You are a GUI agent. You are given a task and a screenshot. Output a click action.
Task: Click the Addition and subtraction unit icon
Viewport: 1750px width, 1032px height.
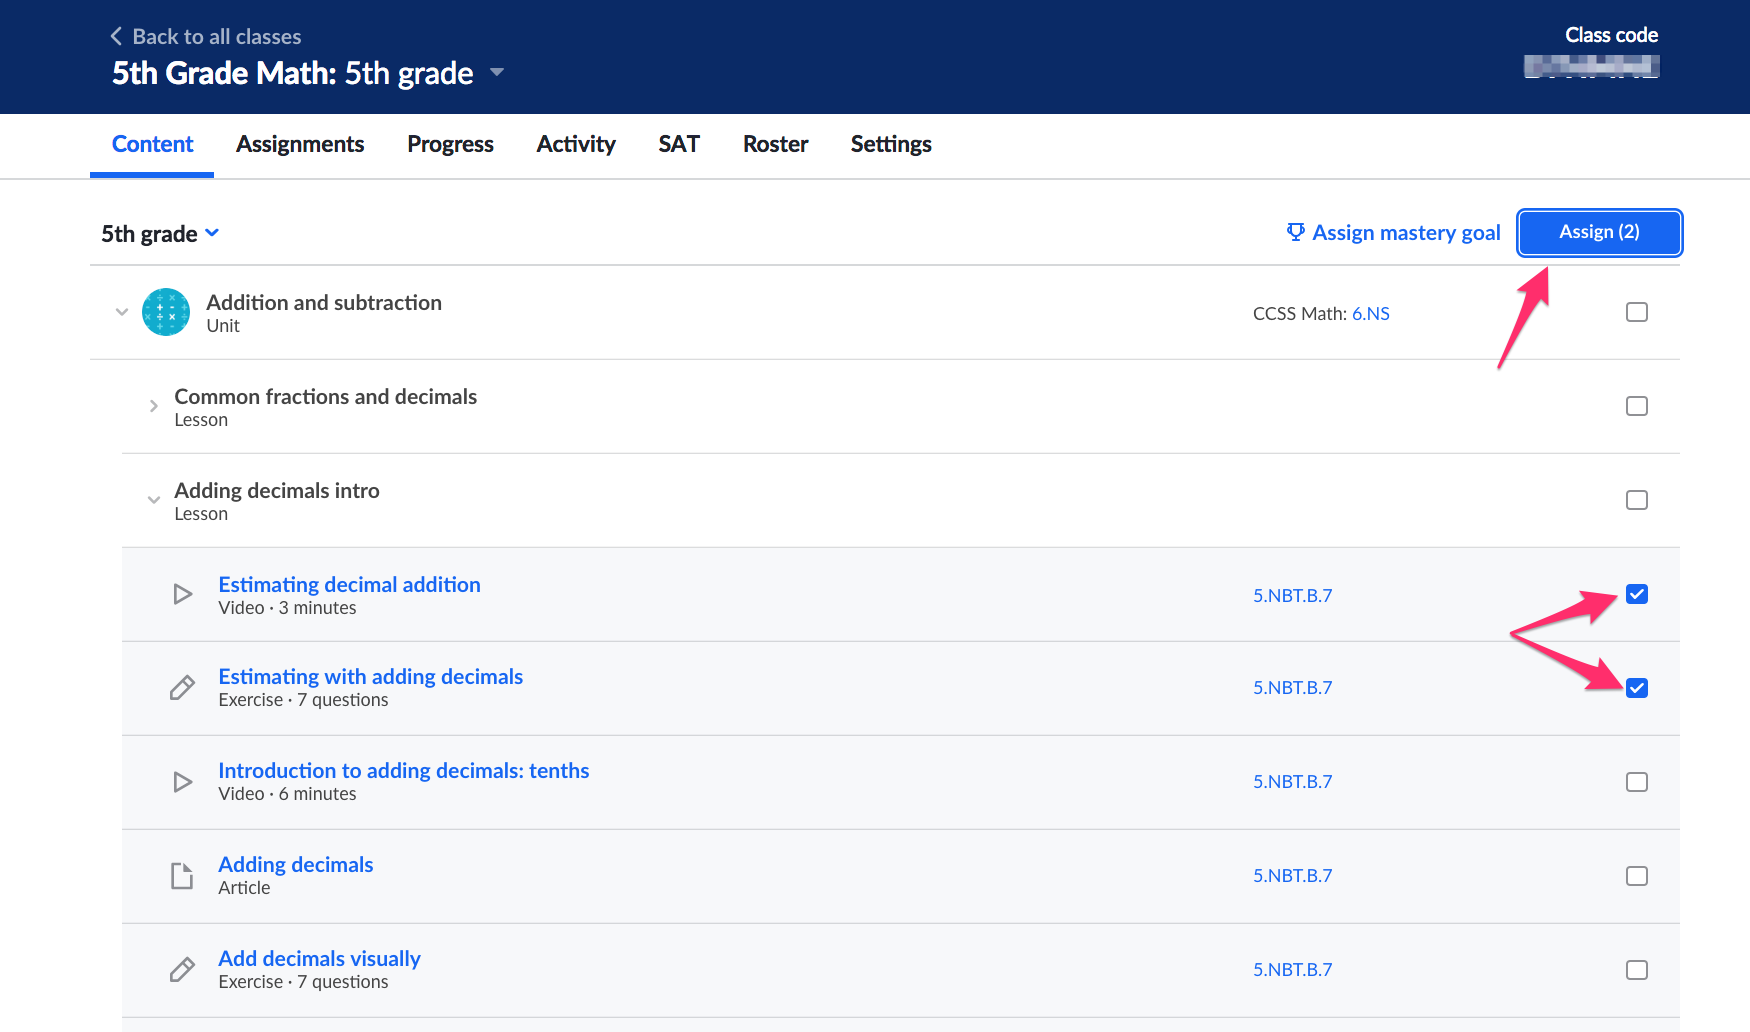166,312
